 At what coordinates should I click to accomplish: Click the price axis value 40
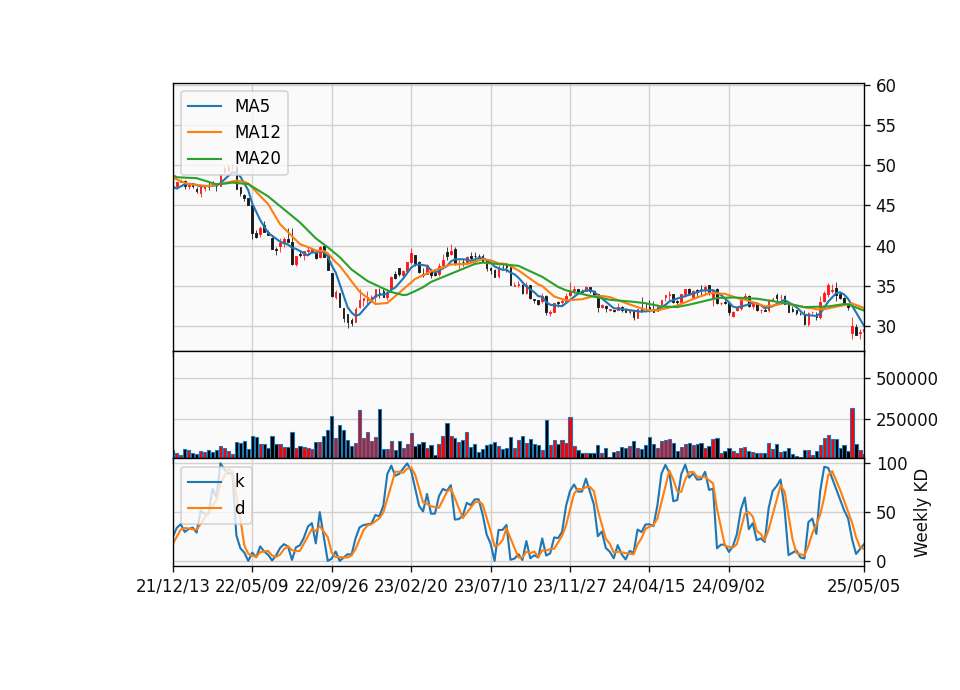(x=885, y=247)
